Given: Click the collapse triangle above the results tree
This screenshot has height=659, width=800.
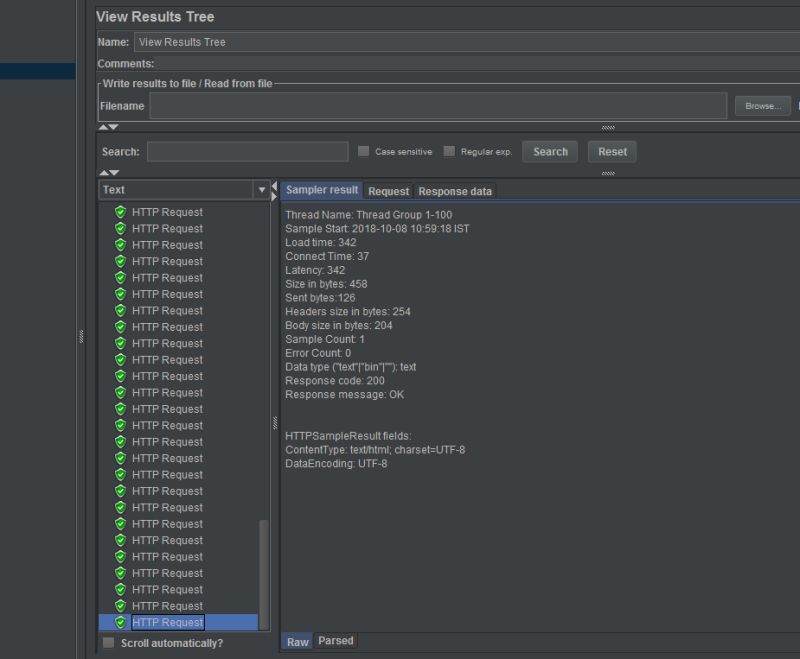Looking at the screenshot, I should (104, 174).
